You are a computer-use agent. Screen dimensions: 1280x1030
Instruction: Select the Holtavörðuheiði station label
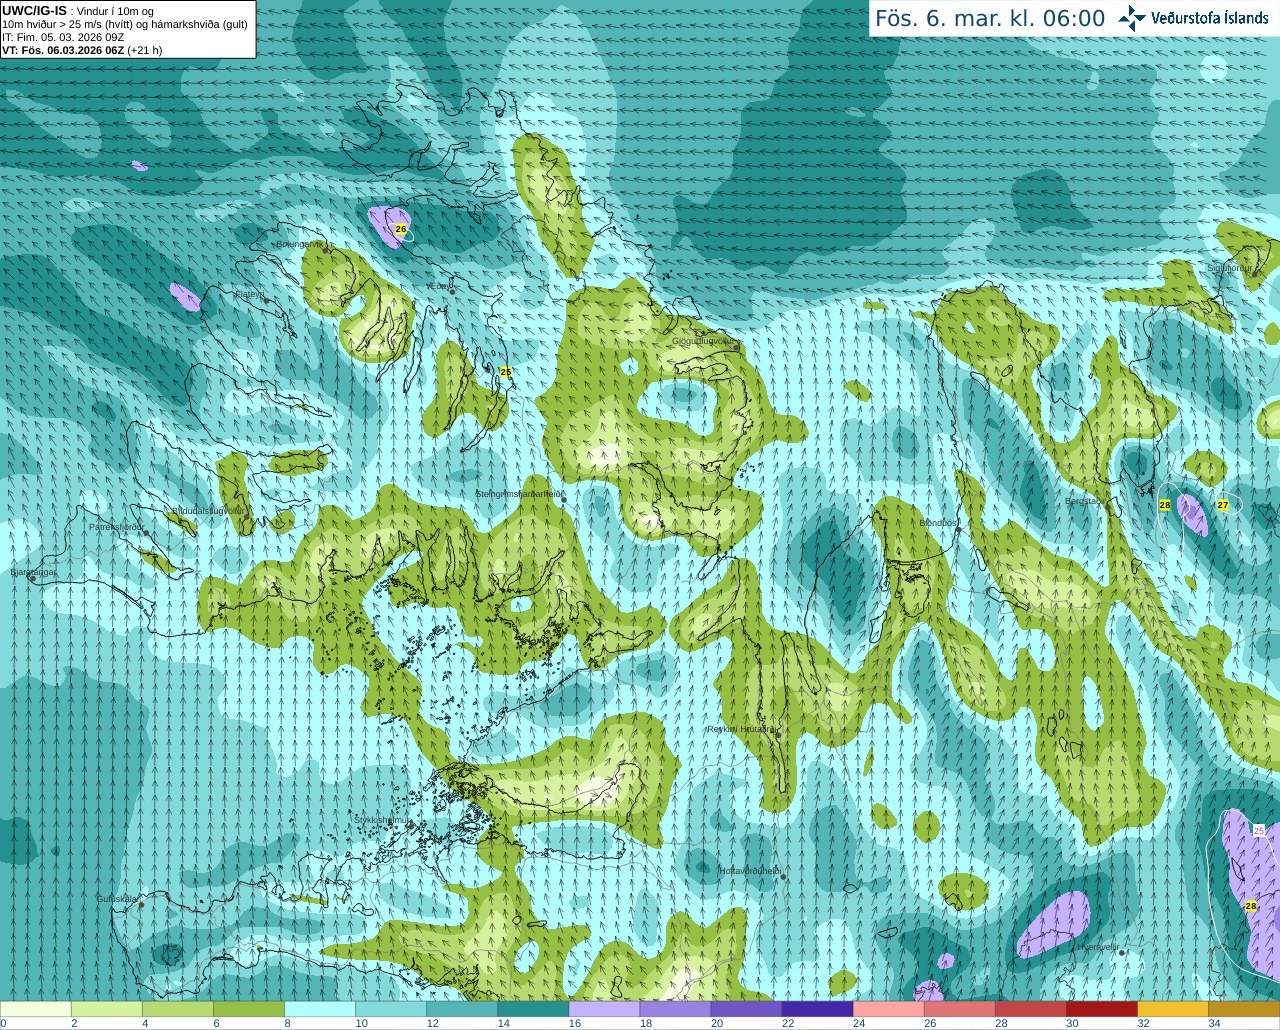(750, 871)
